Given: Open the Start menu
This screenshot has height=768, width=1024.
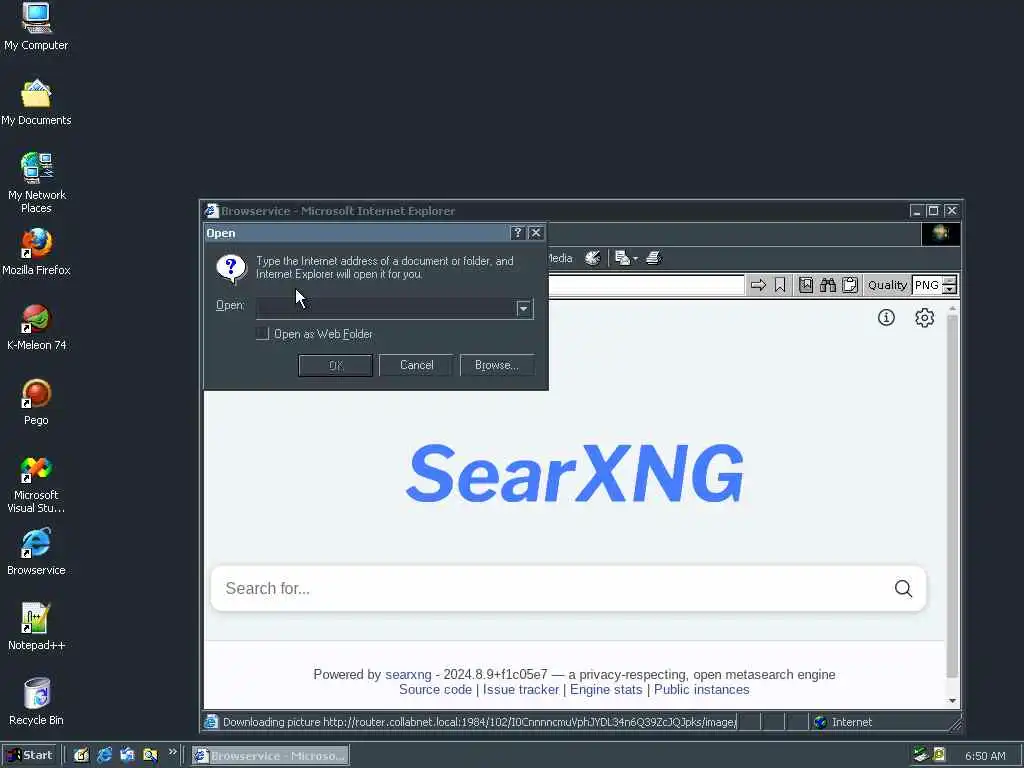Looking at the screenshot, I should pos(30,755).
